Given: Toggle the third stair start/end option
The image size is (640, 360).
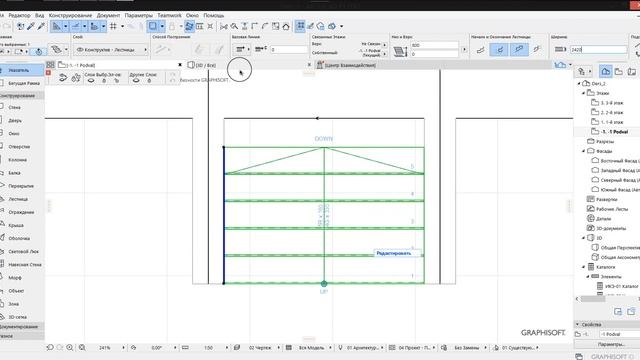Looking at the screenshot, I should pos(519,50).
